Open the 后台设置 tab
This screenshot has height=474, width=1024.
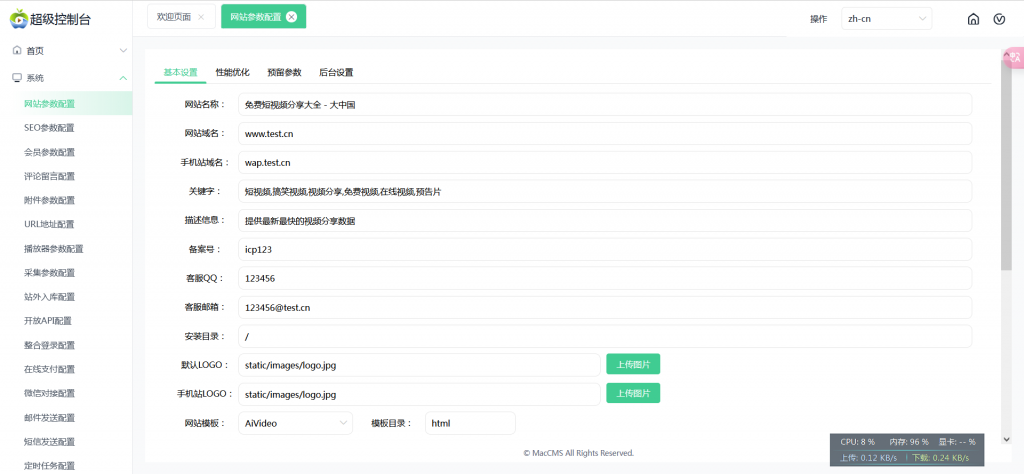pos(336,72)
